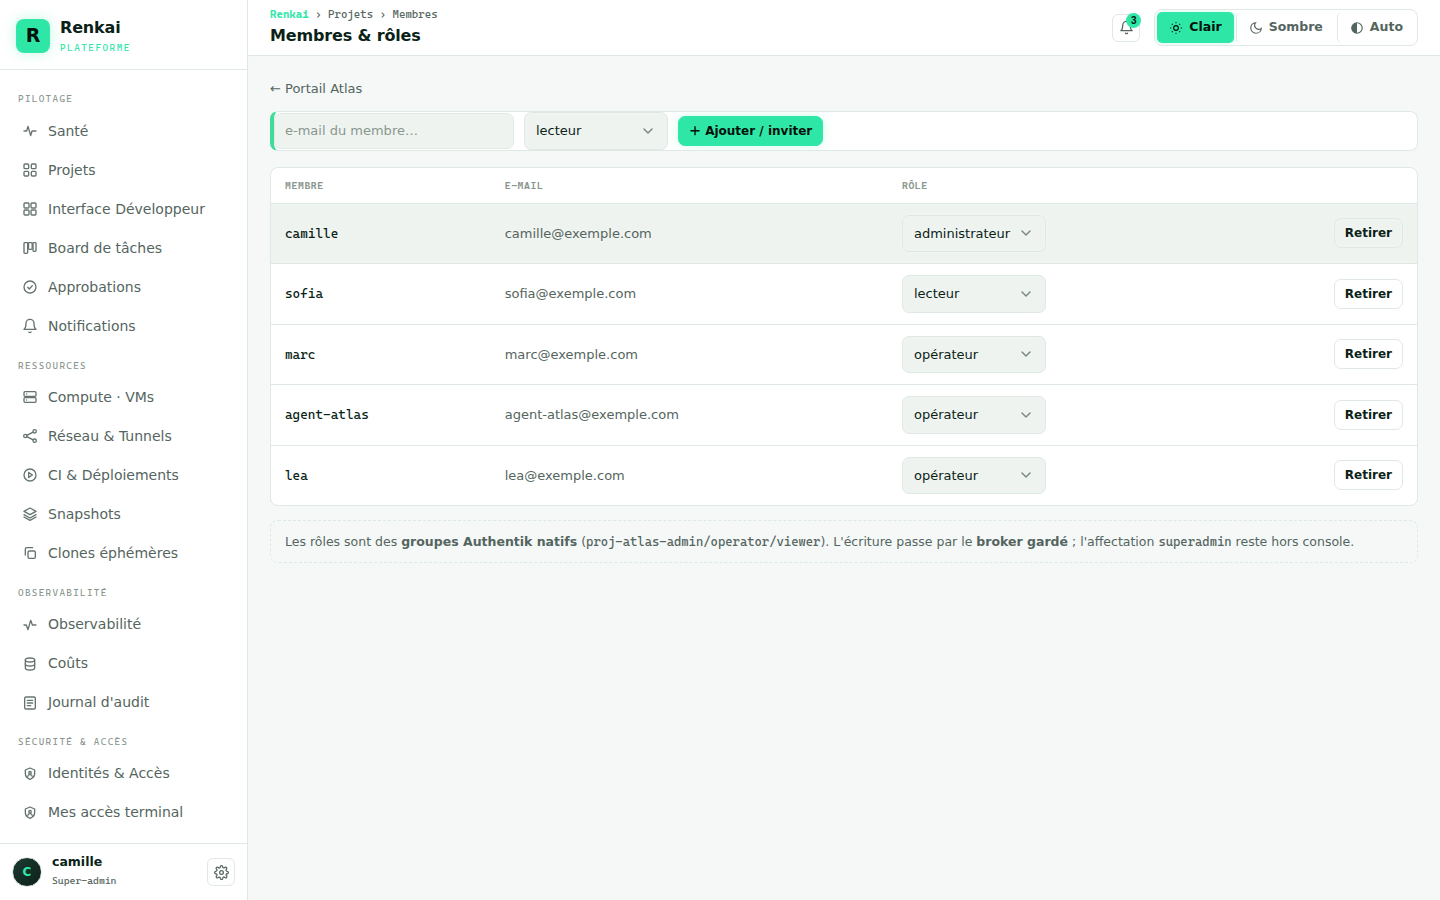The image size is (1440, 900).
Task: Click the Coûts database icon
Action: (x=30, y=663)
